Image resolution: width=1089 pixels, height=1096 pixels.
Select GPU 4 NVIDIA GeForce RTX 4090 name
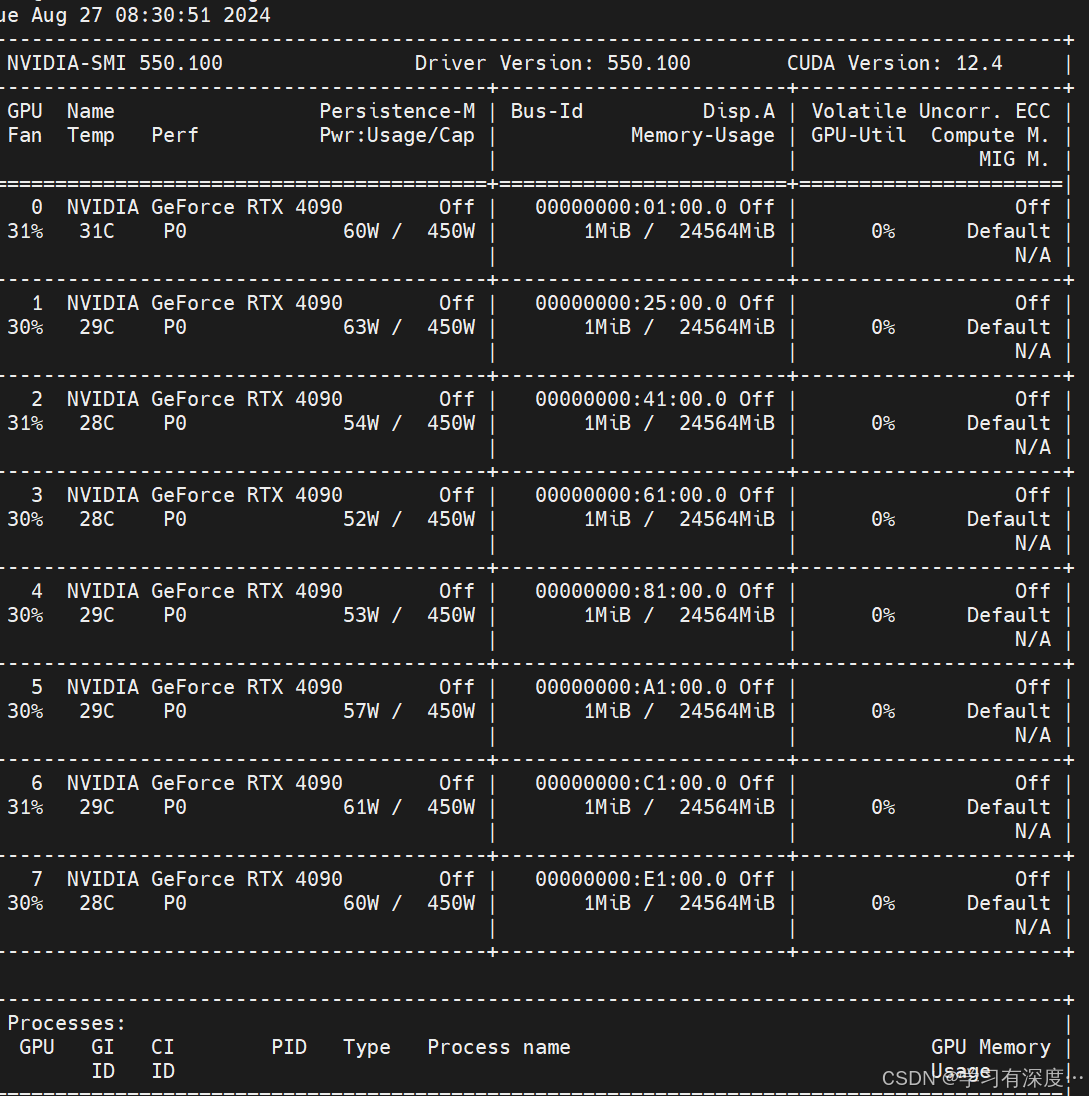[x=205, y=591]
